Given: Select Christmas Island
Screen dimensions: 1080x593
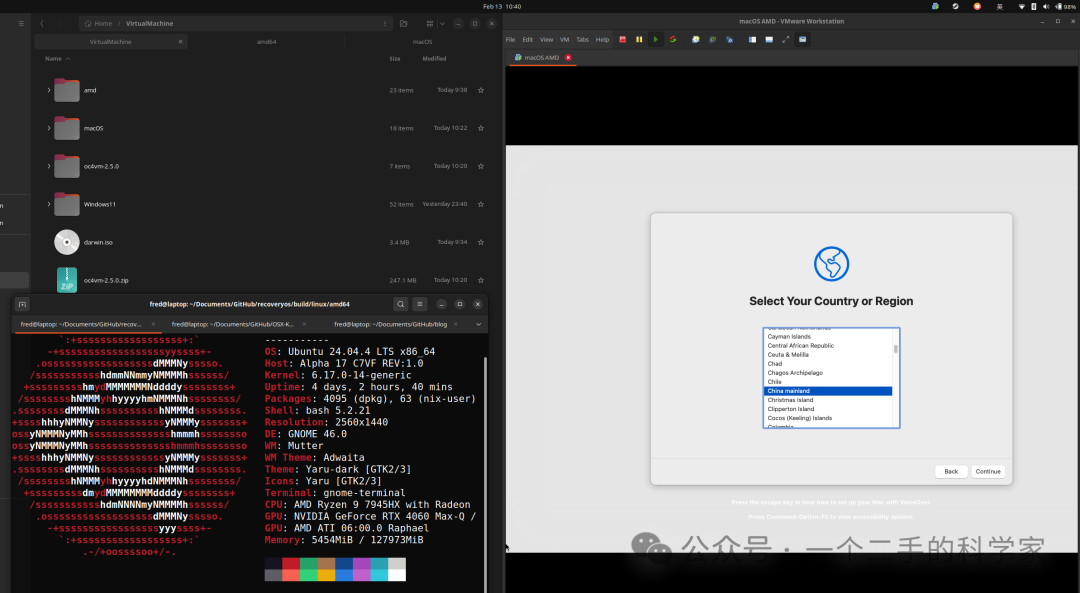Looking at the screenshot, I should [828, 400].
